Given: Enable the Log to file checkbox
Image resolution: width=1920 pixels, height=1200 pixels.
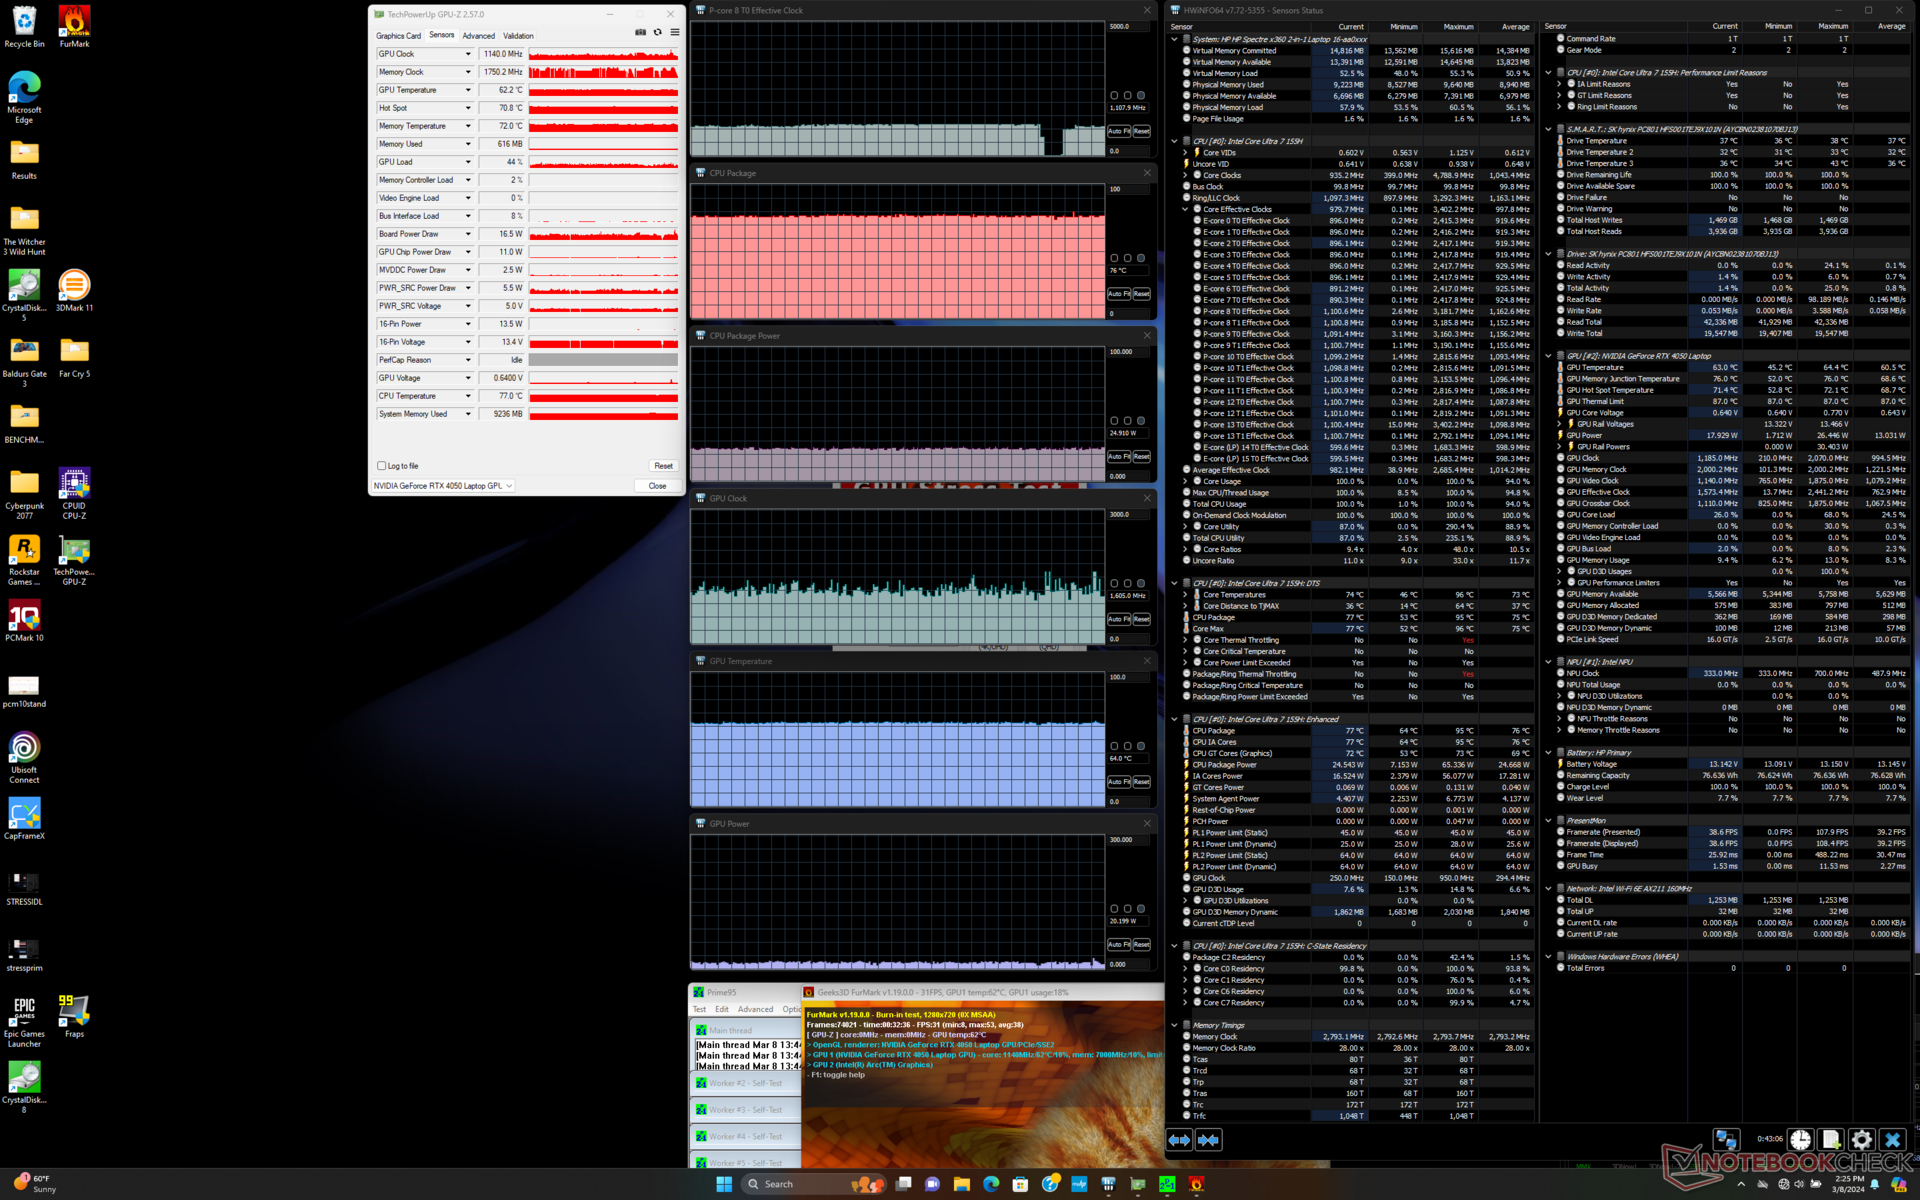Looking at the screenshot, I should [382, 466].
